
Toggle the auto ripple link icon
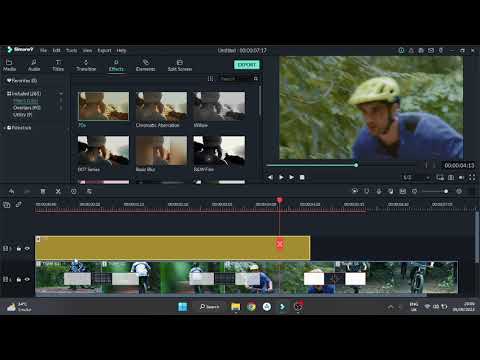(x=19, y=204)
